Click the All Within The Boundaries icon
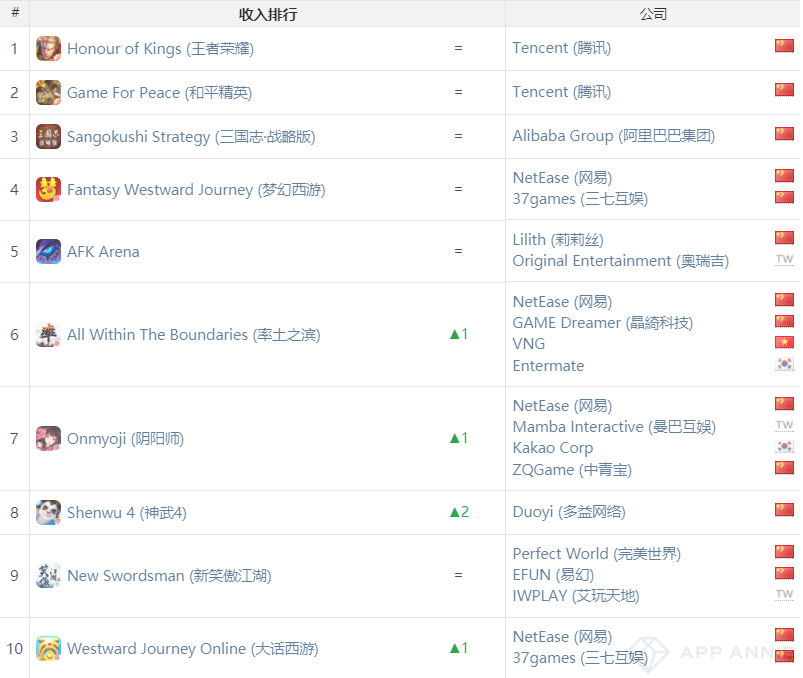Viewport: 803px width, 678px height. pyautogui.click(x=48, y=335)
